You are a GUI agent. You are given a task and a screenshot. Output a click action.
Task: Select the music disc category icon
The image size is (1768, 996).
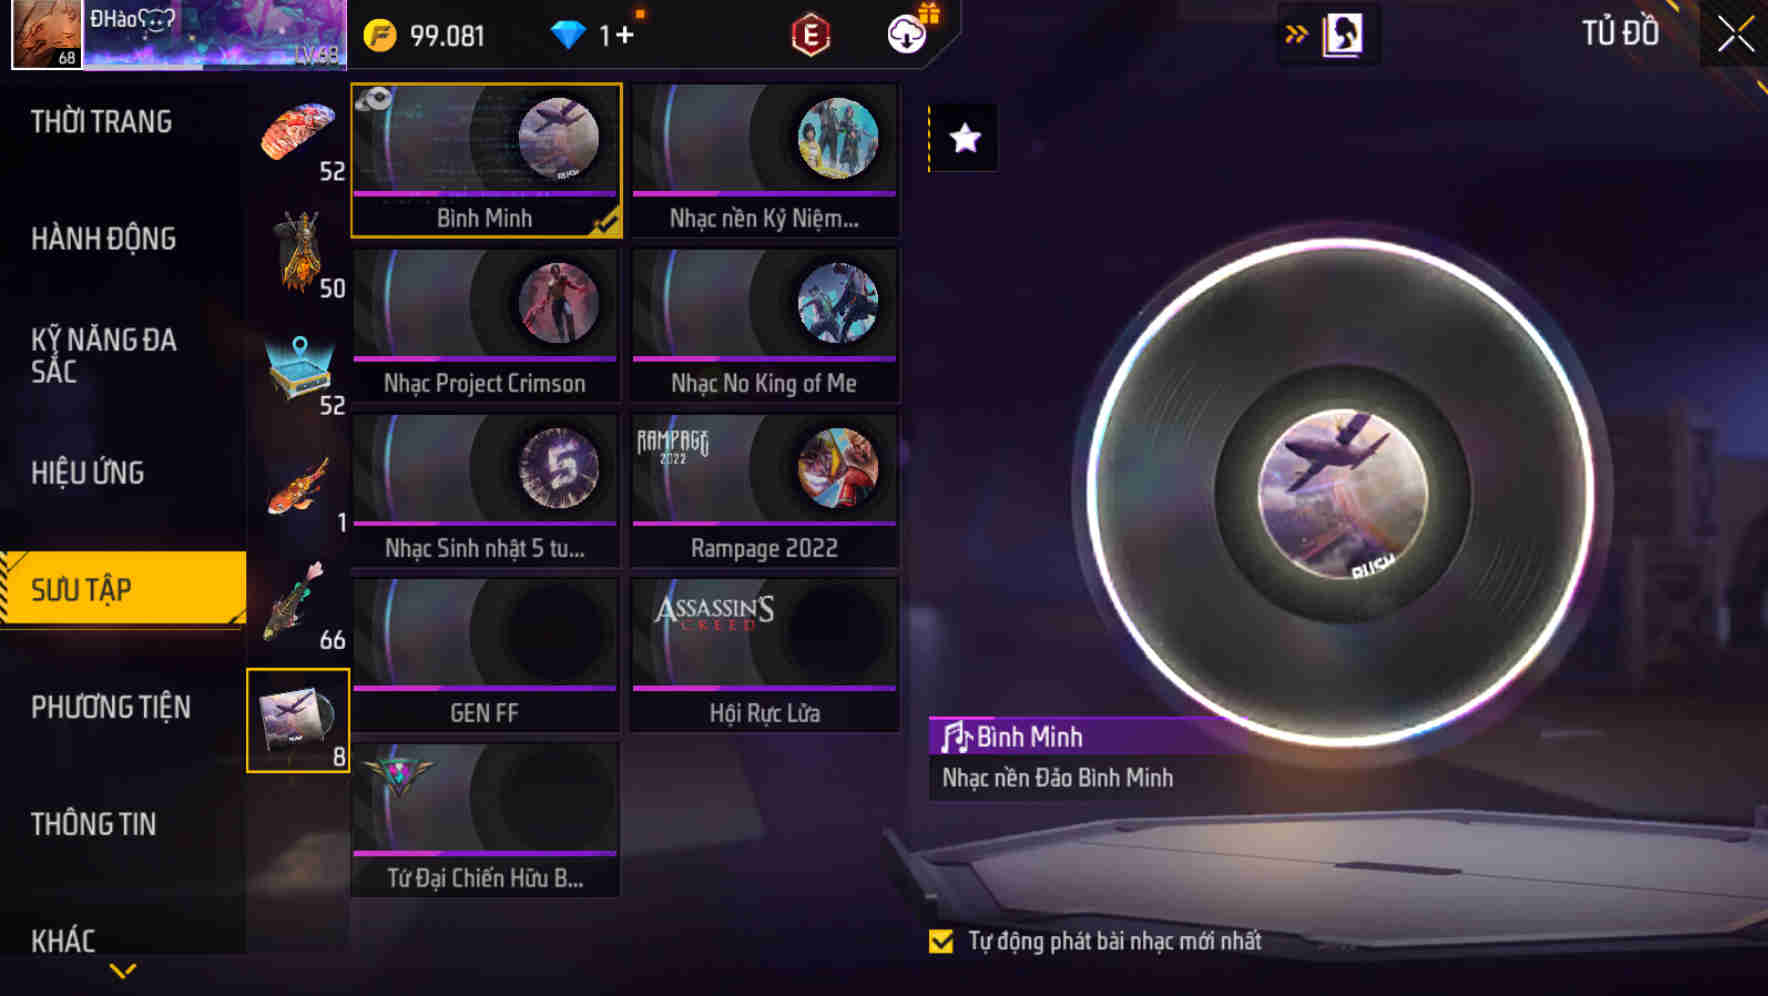[x=298, y=720]
